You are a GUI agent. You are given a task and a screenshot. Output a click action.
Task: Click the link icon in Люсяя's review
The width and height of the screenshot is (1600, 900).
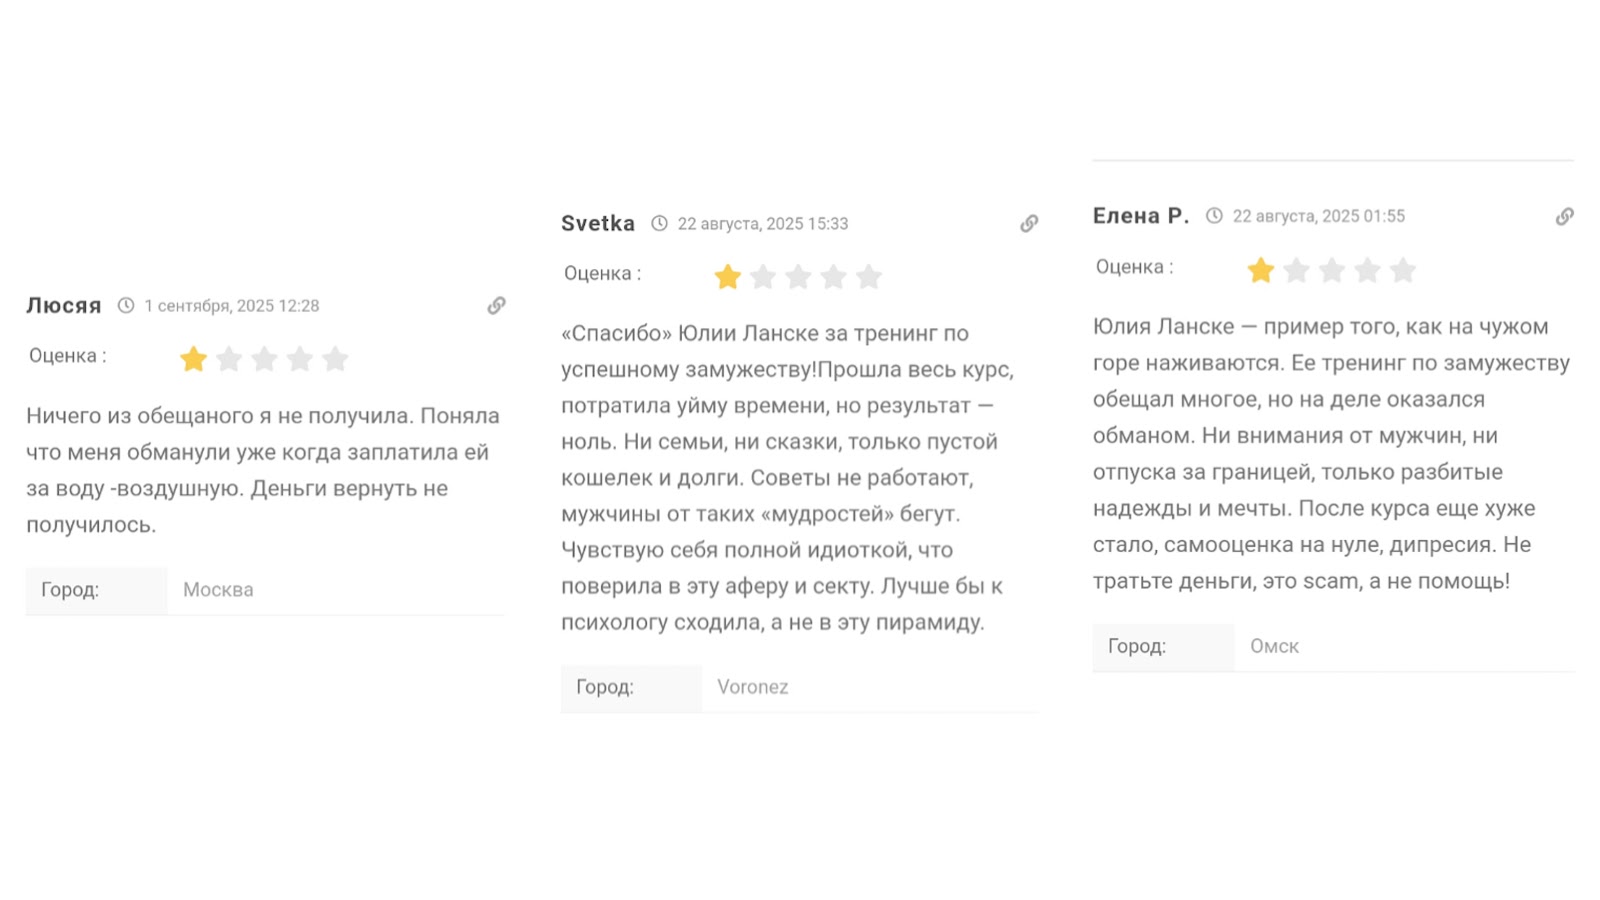click(496, 306)
